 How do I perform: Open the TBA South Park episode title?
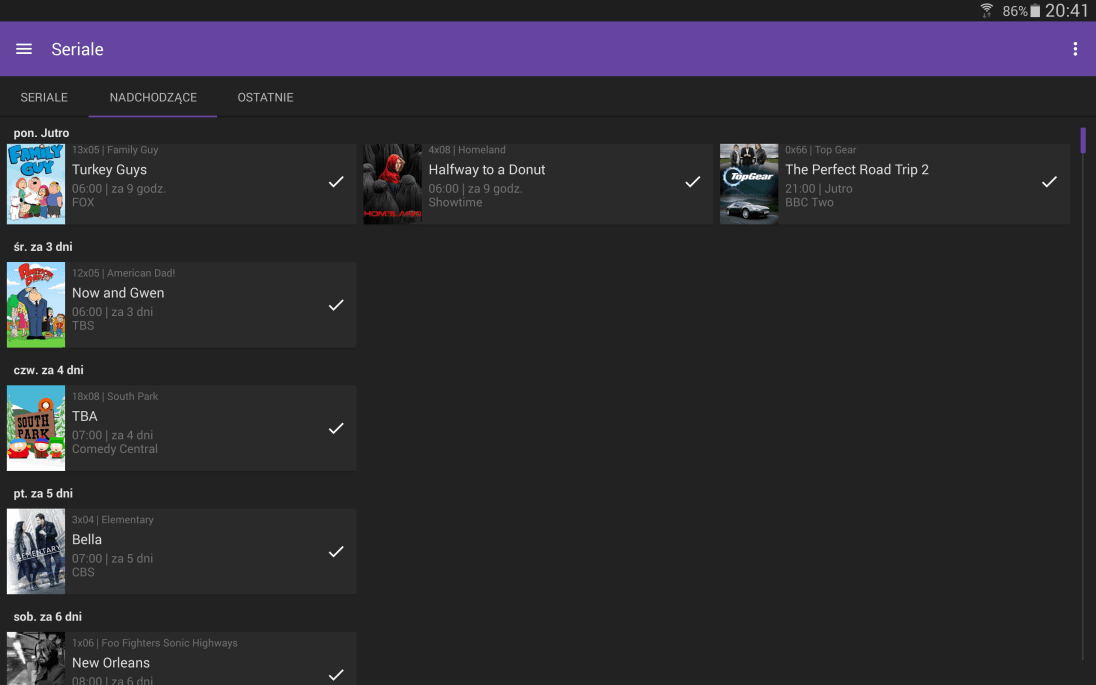(x=85, y=416)
